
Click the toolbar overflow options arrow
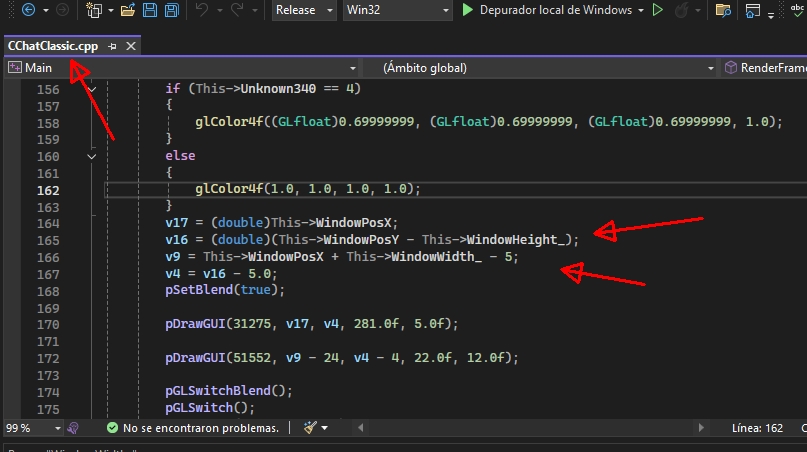pyautogui.click(x=771, y=15)
